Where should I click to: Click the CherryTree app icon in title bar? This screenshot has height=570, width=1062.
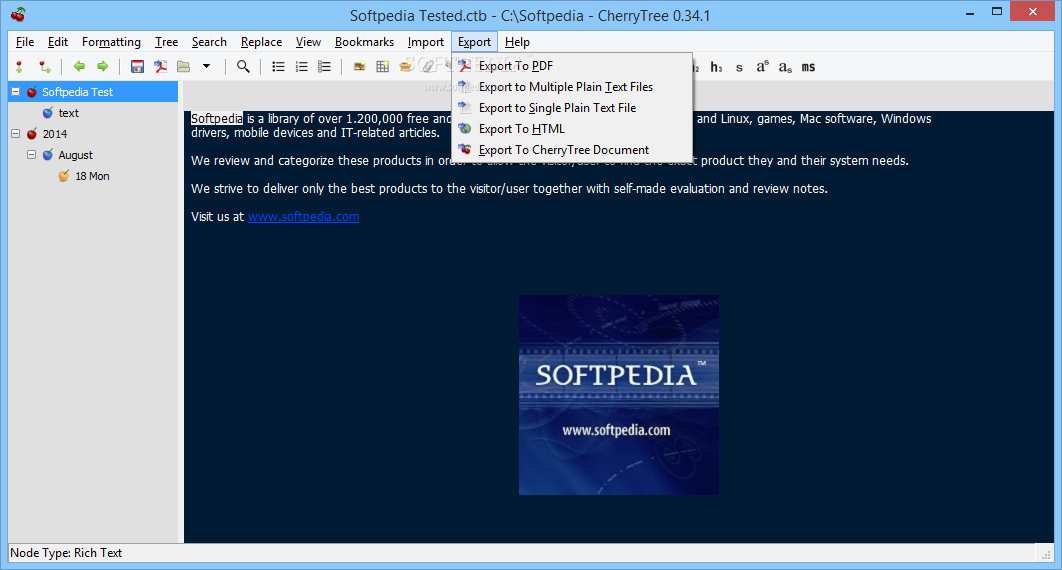tap(18, 14)
